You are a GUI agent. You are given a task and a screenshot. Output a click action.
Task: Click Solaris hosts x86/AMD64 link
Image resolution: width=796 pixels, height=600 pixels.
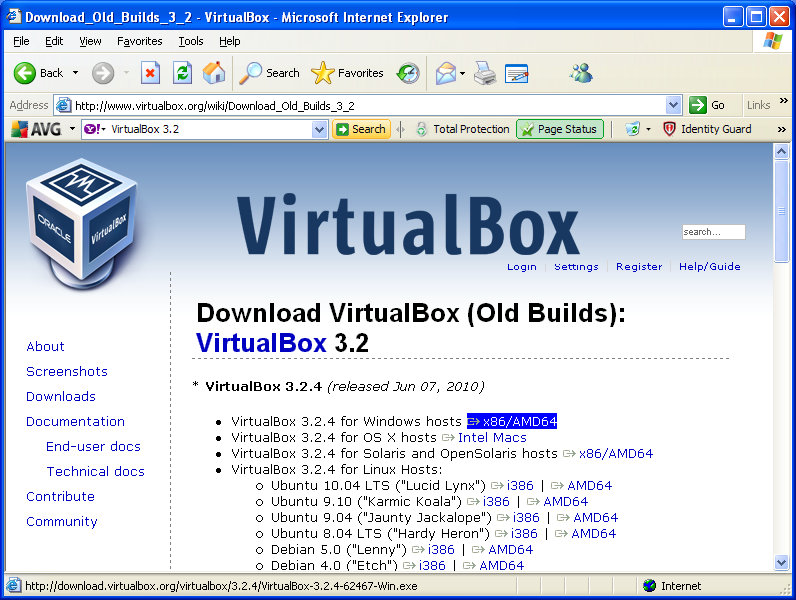point(616,453)
